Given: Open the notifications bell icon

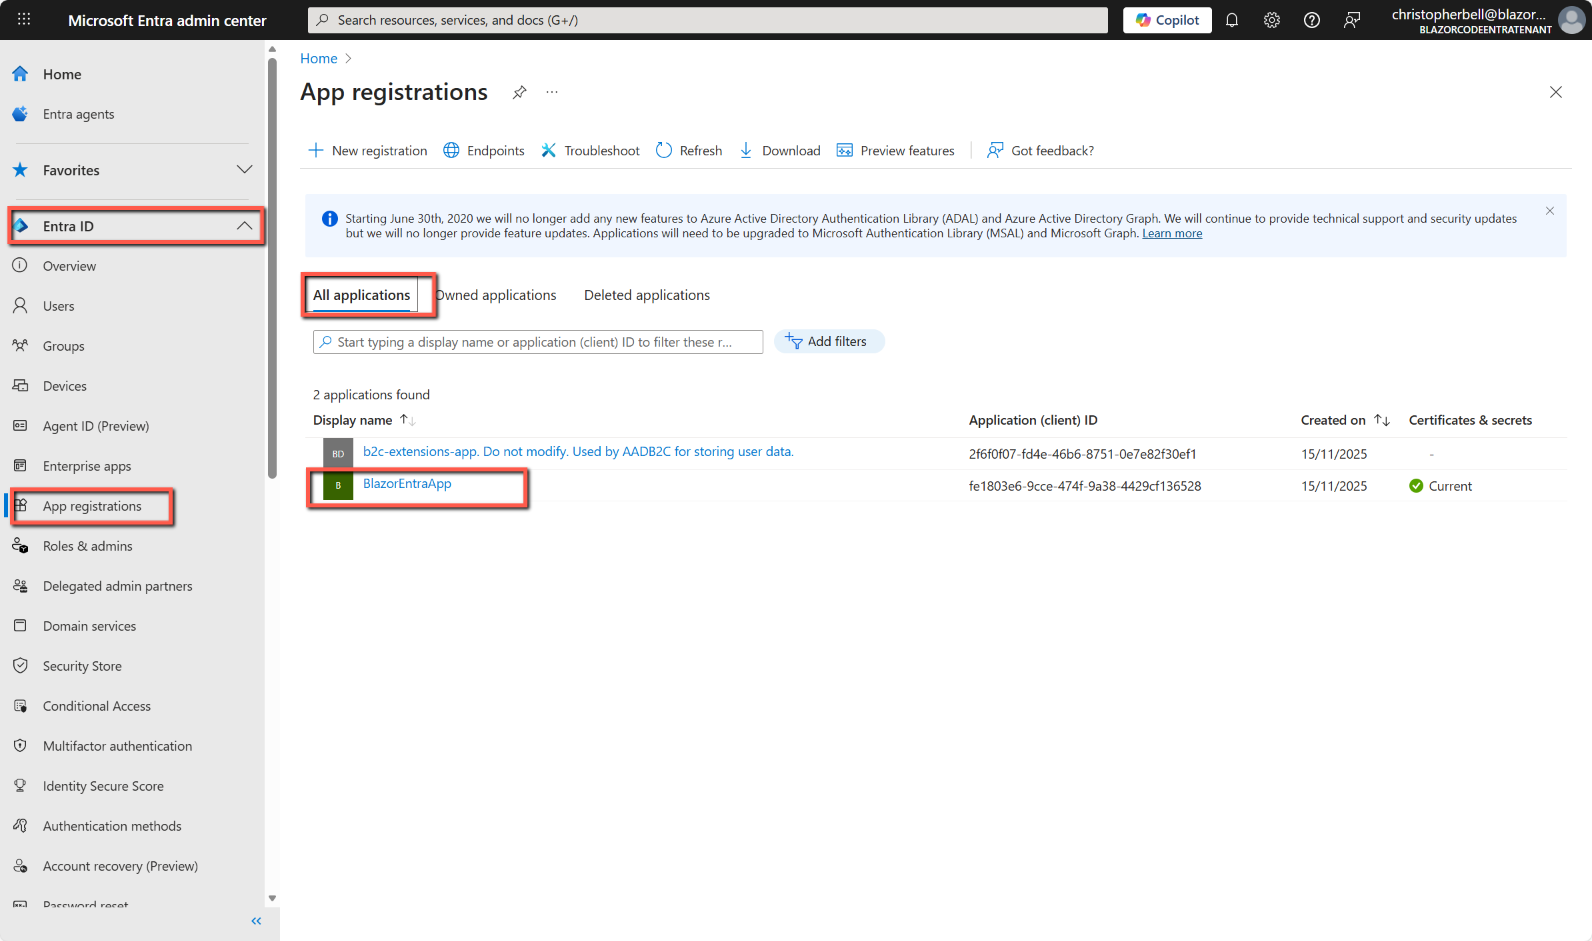Looking at the screenshot, I should coord(1232,20).
